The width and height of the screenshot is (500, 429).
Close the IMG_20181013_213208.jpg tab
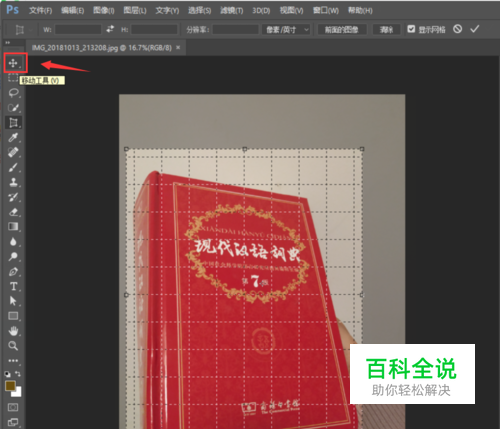[178, 48]
